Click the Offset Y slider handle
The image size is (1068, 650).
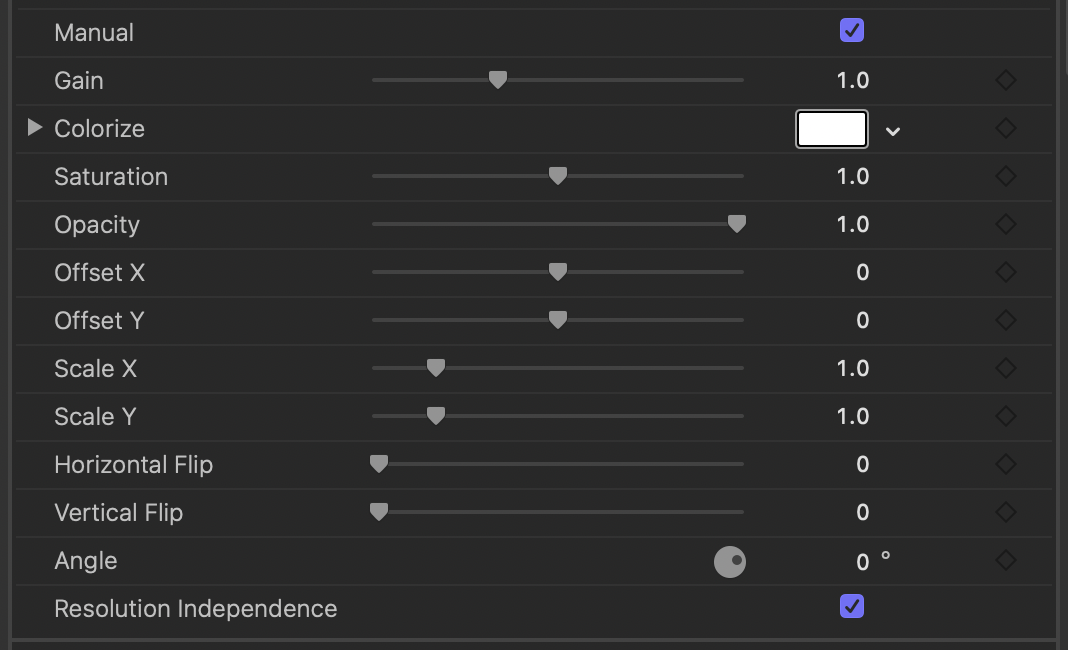pyautogui.click(x=558, y=320)
